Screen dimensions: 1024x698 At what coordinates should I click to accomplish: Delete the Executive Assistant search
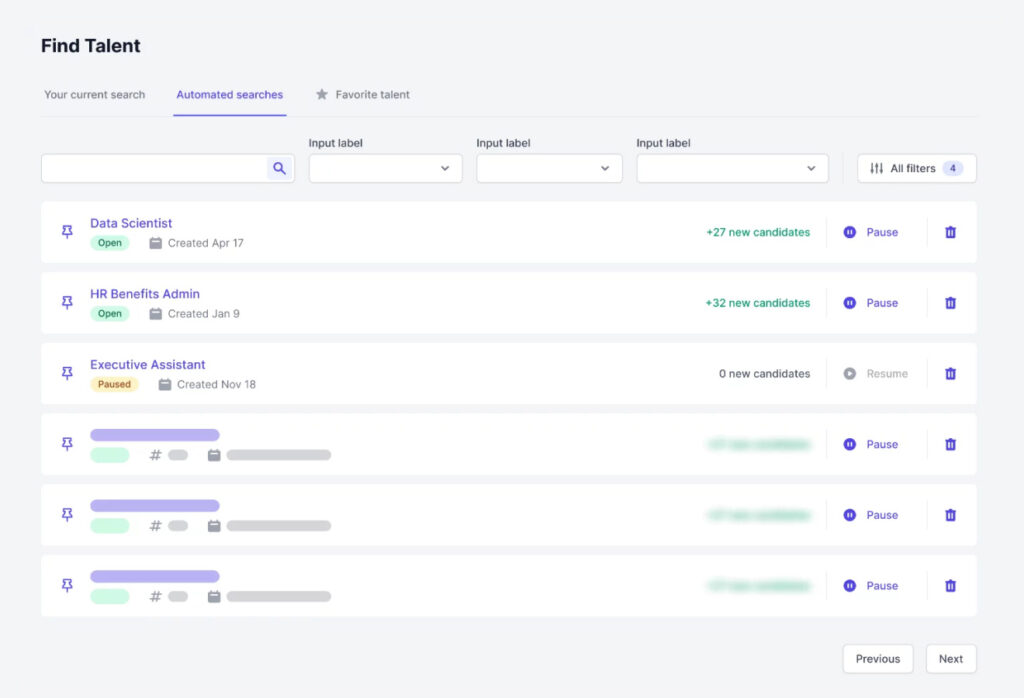(950, 373)
